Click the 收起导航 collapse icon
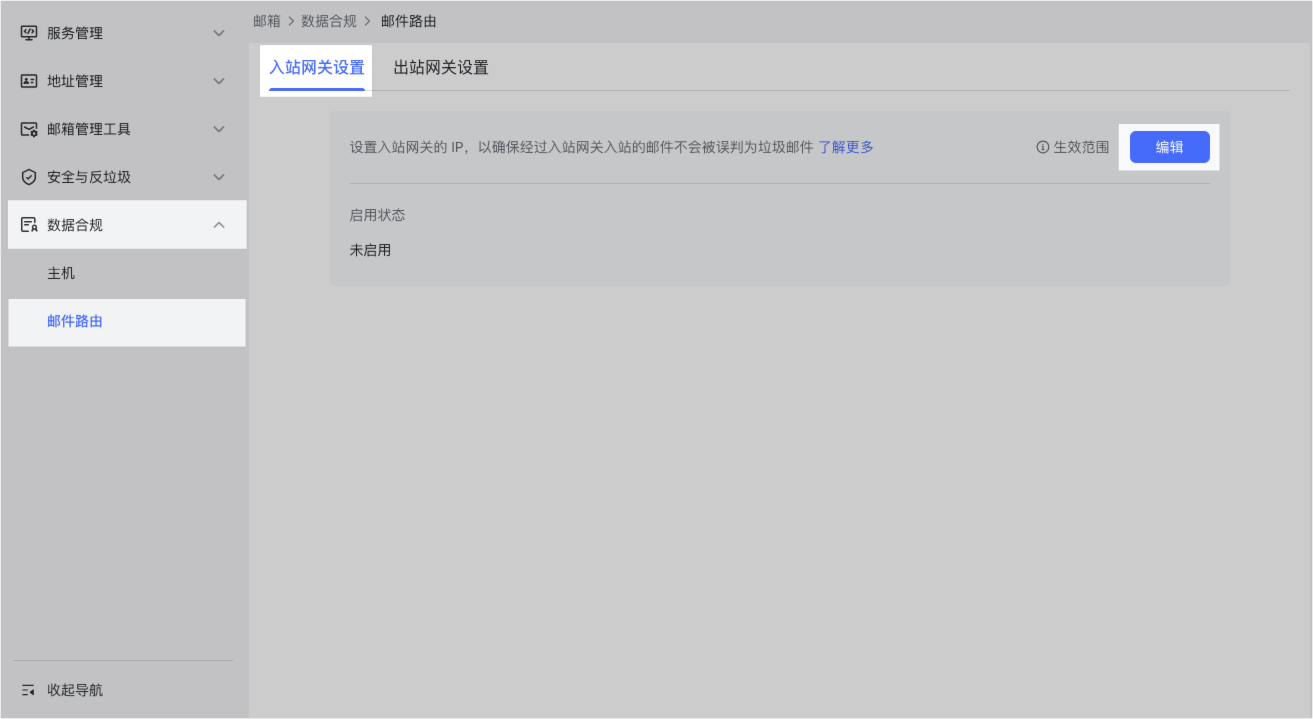 click(29, 690)
